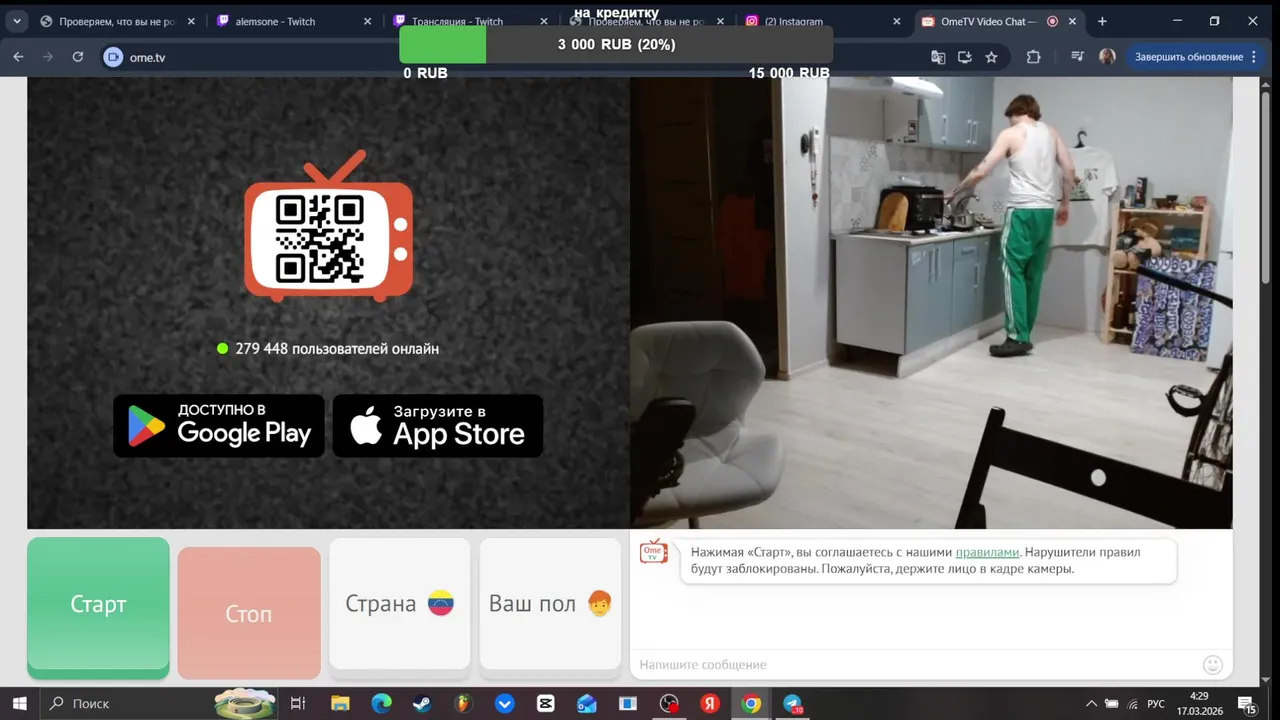Screen dimensions: 1280x720
Task: Open Steam from the taskbar
Action: click(422, 704)
